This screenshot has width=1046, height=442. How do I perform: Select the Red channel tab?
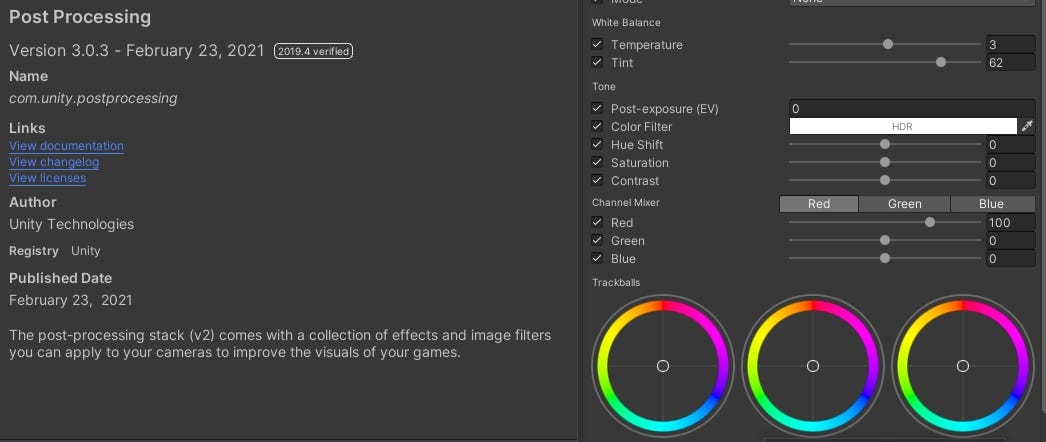pyautogui.click(x=819, y=204)
